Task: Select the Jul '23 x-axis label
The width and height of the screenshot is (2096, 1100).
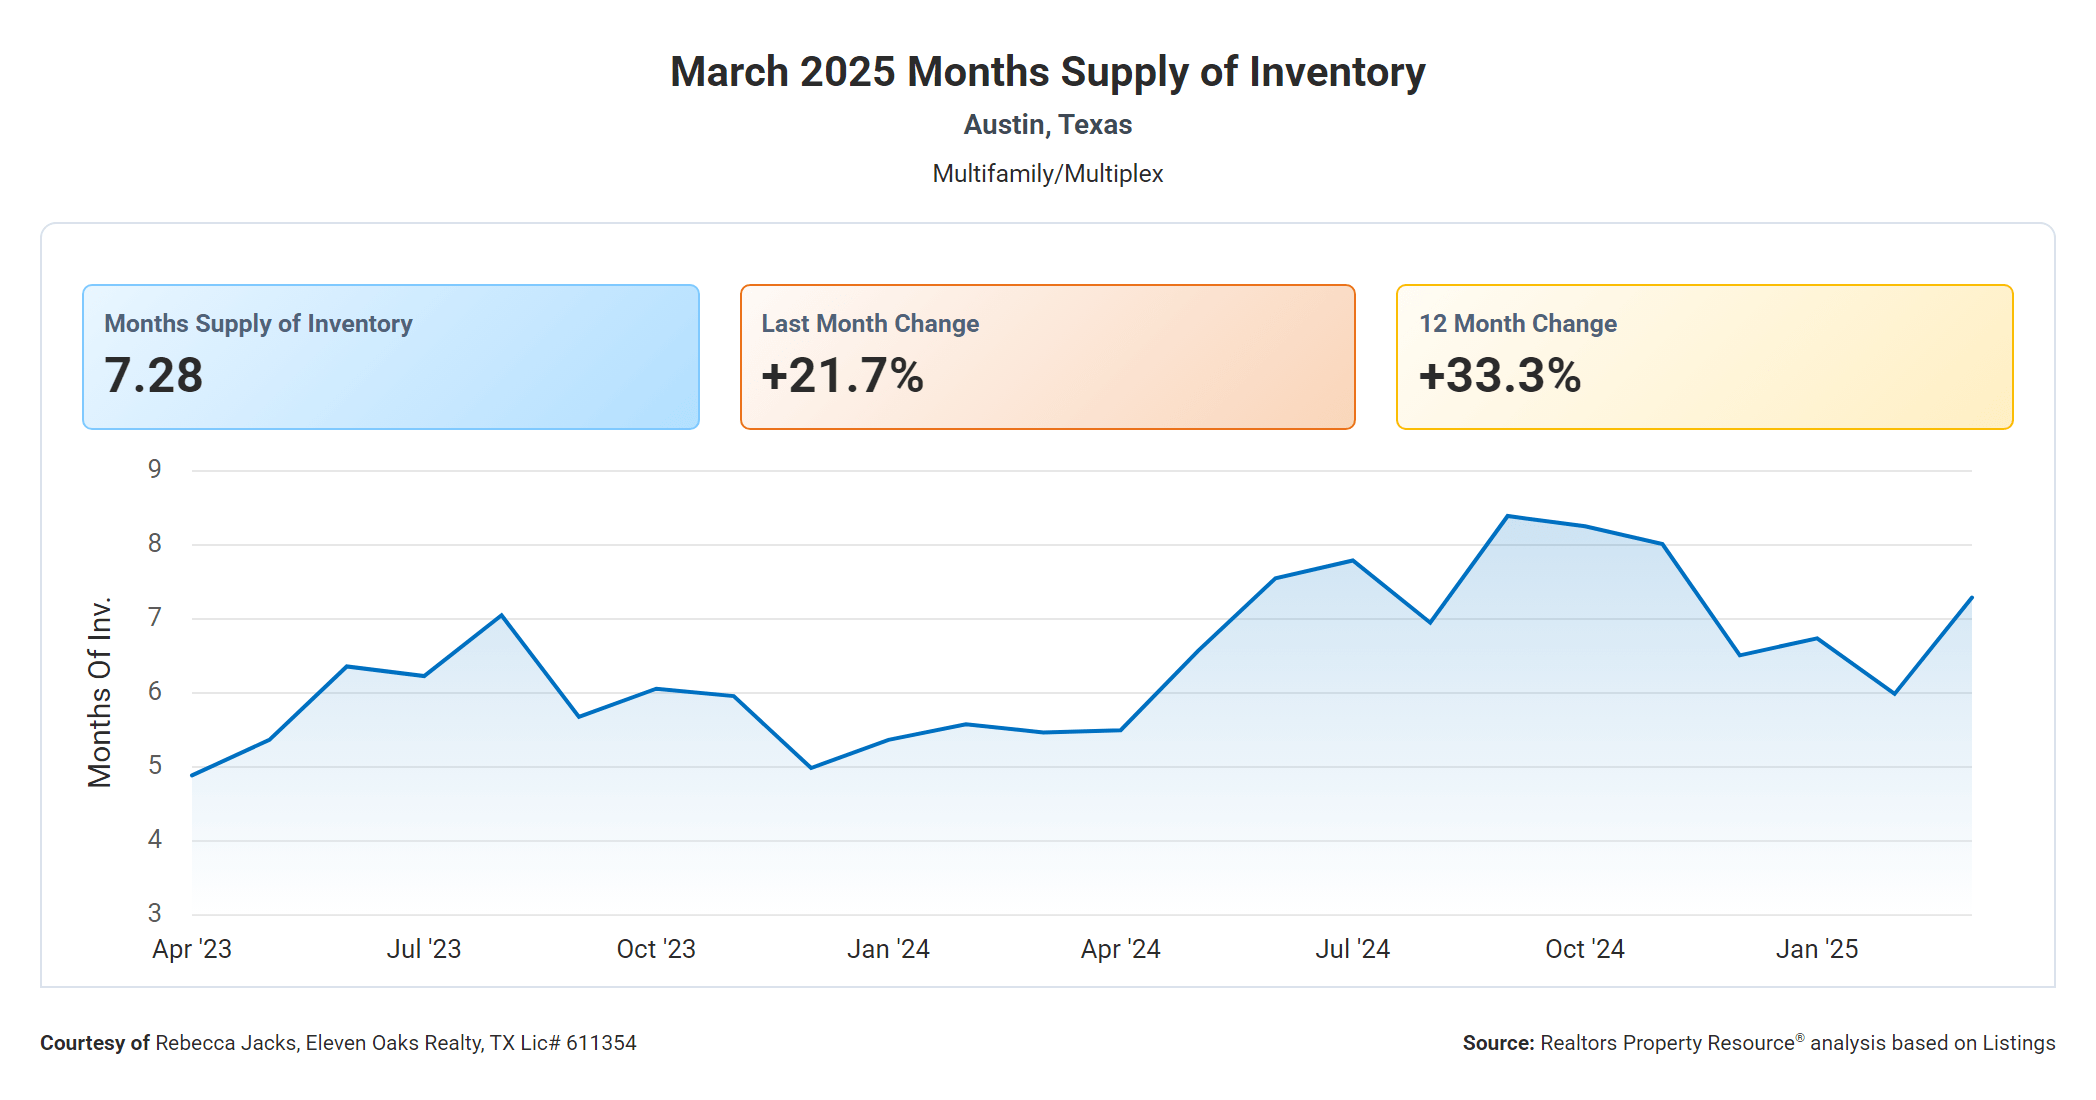Action: [x=424, y=949]
